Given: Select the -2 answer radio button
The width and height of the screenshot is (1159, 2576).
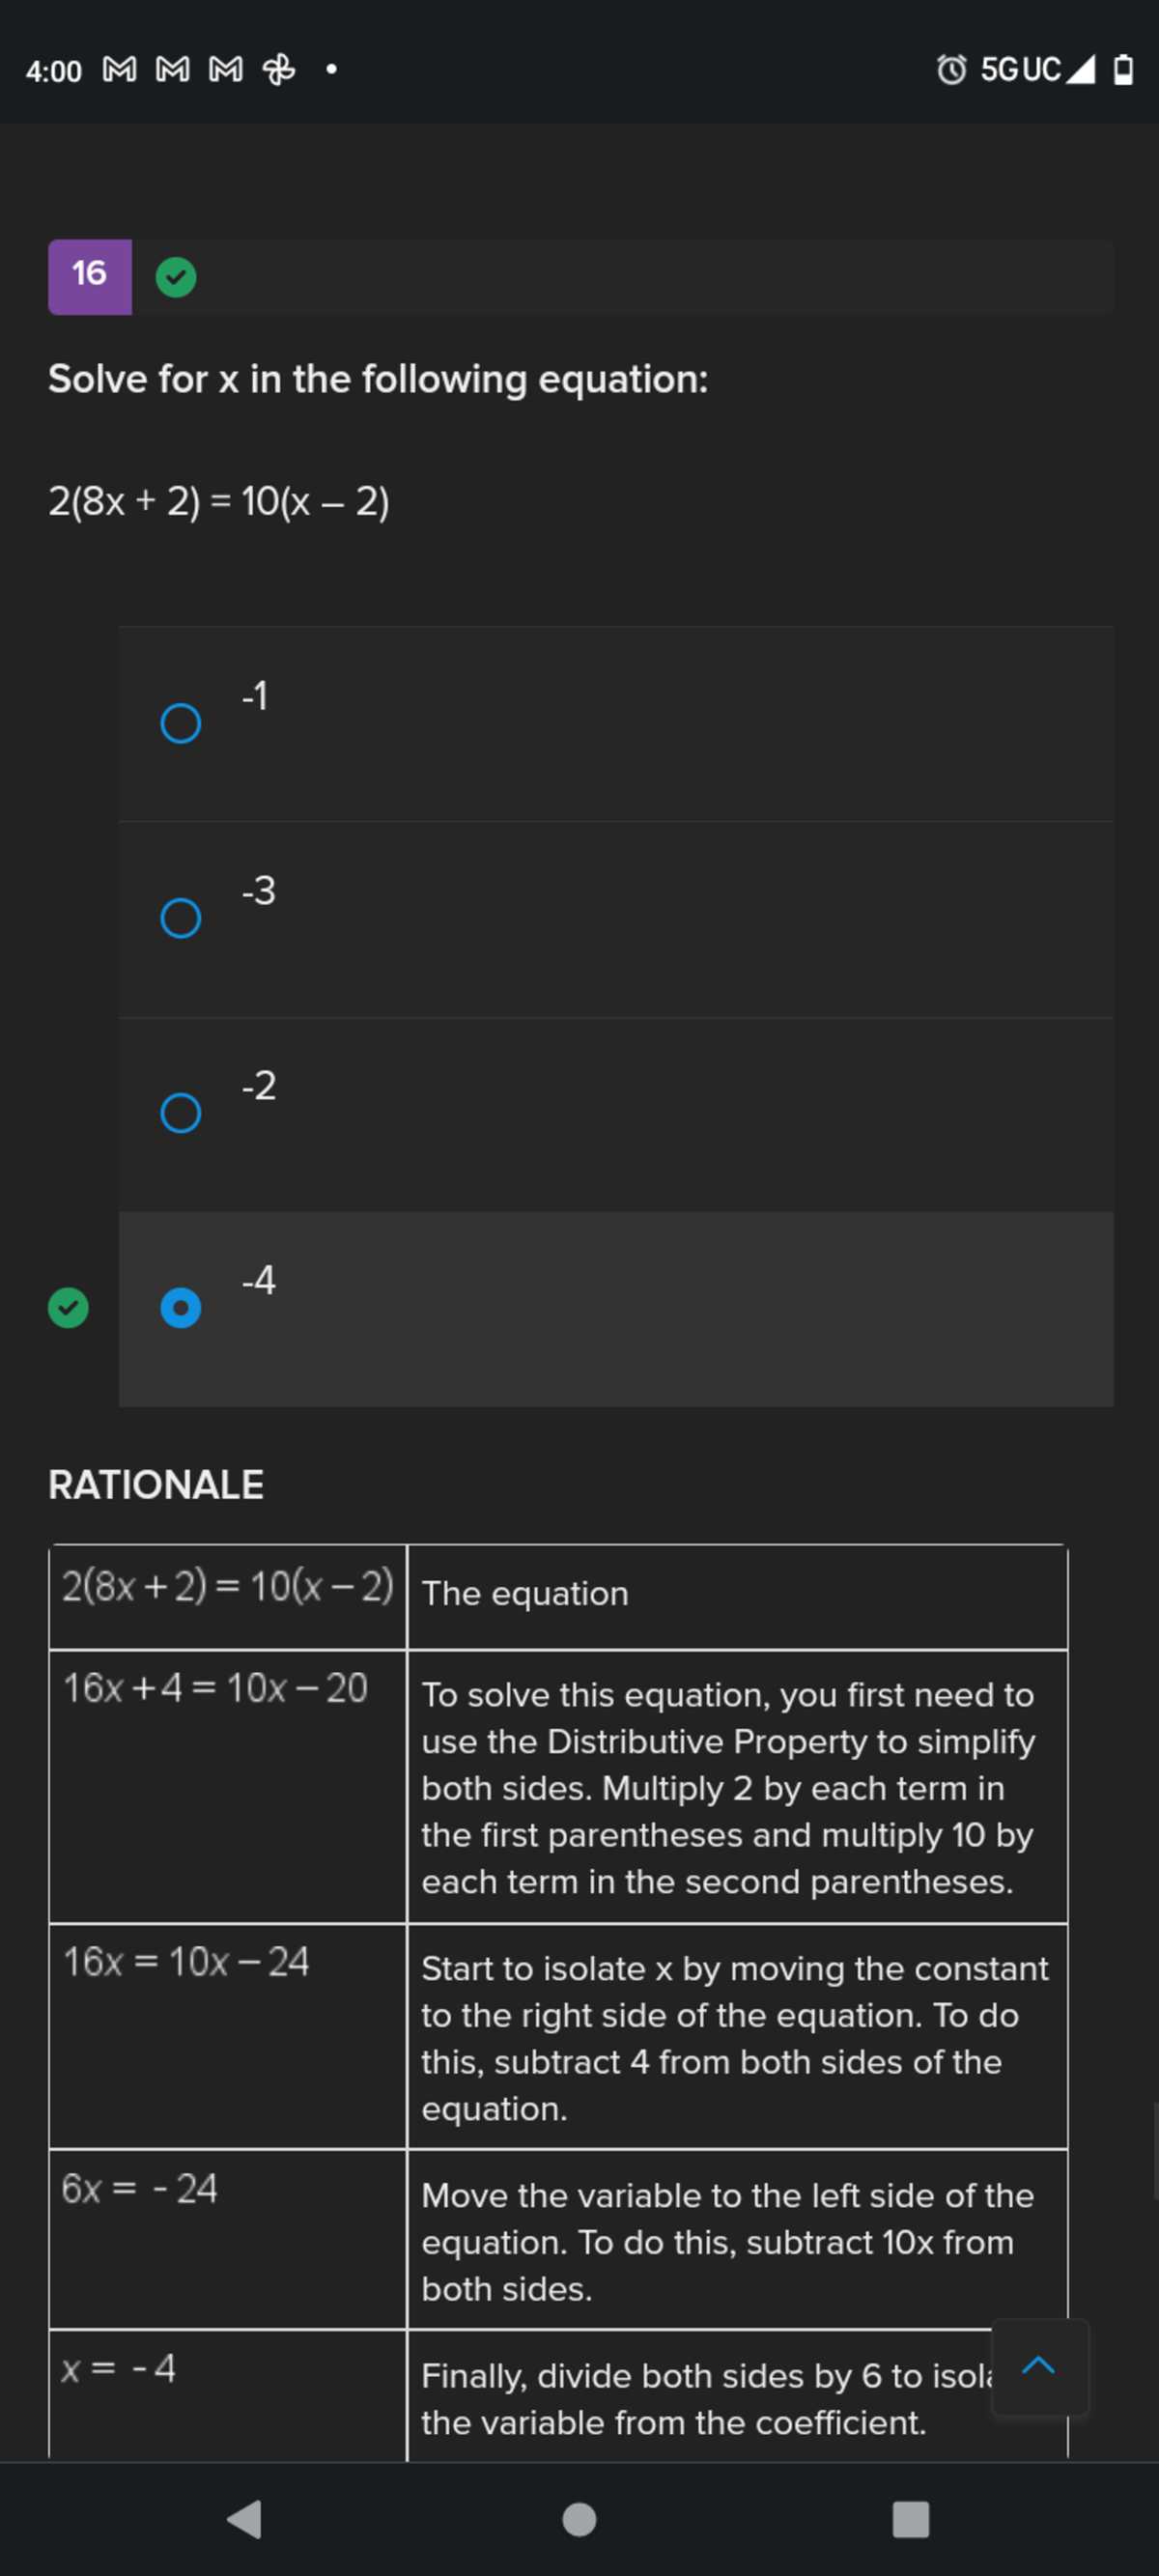Looking at the screenshot, I should (180, 1113).
